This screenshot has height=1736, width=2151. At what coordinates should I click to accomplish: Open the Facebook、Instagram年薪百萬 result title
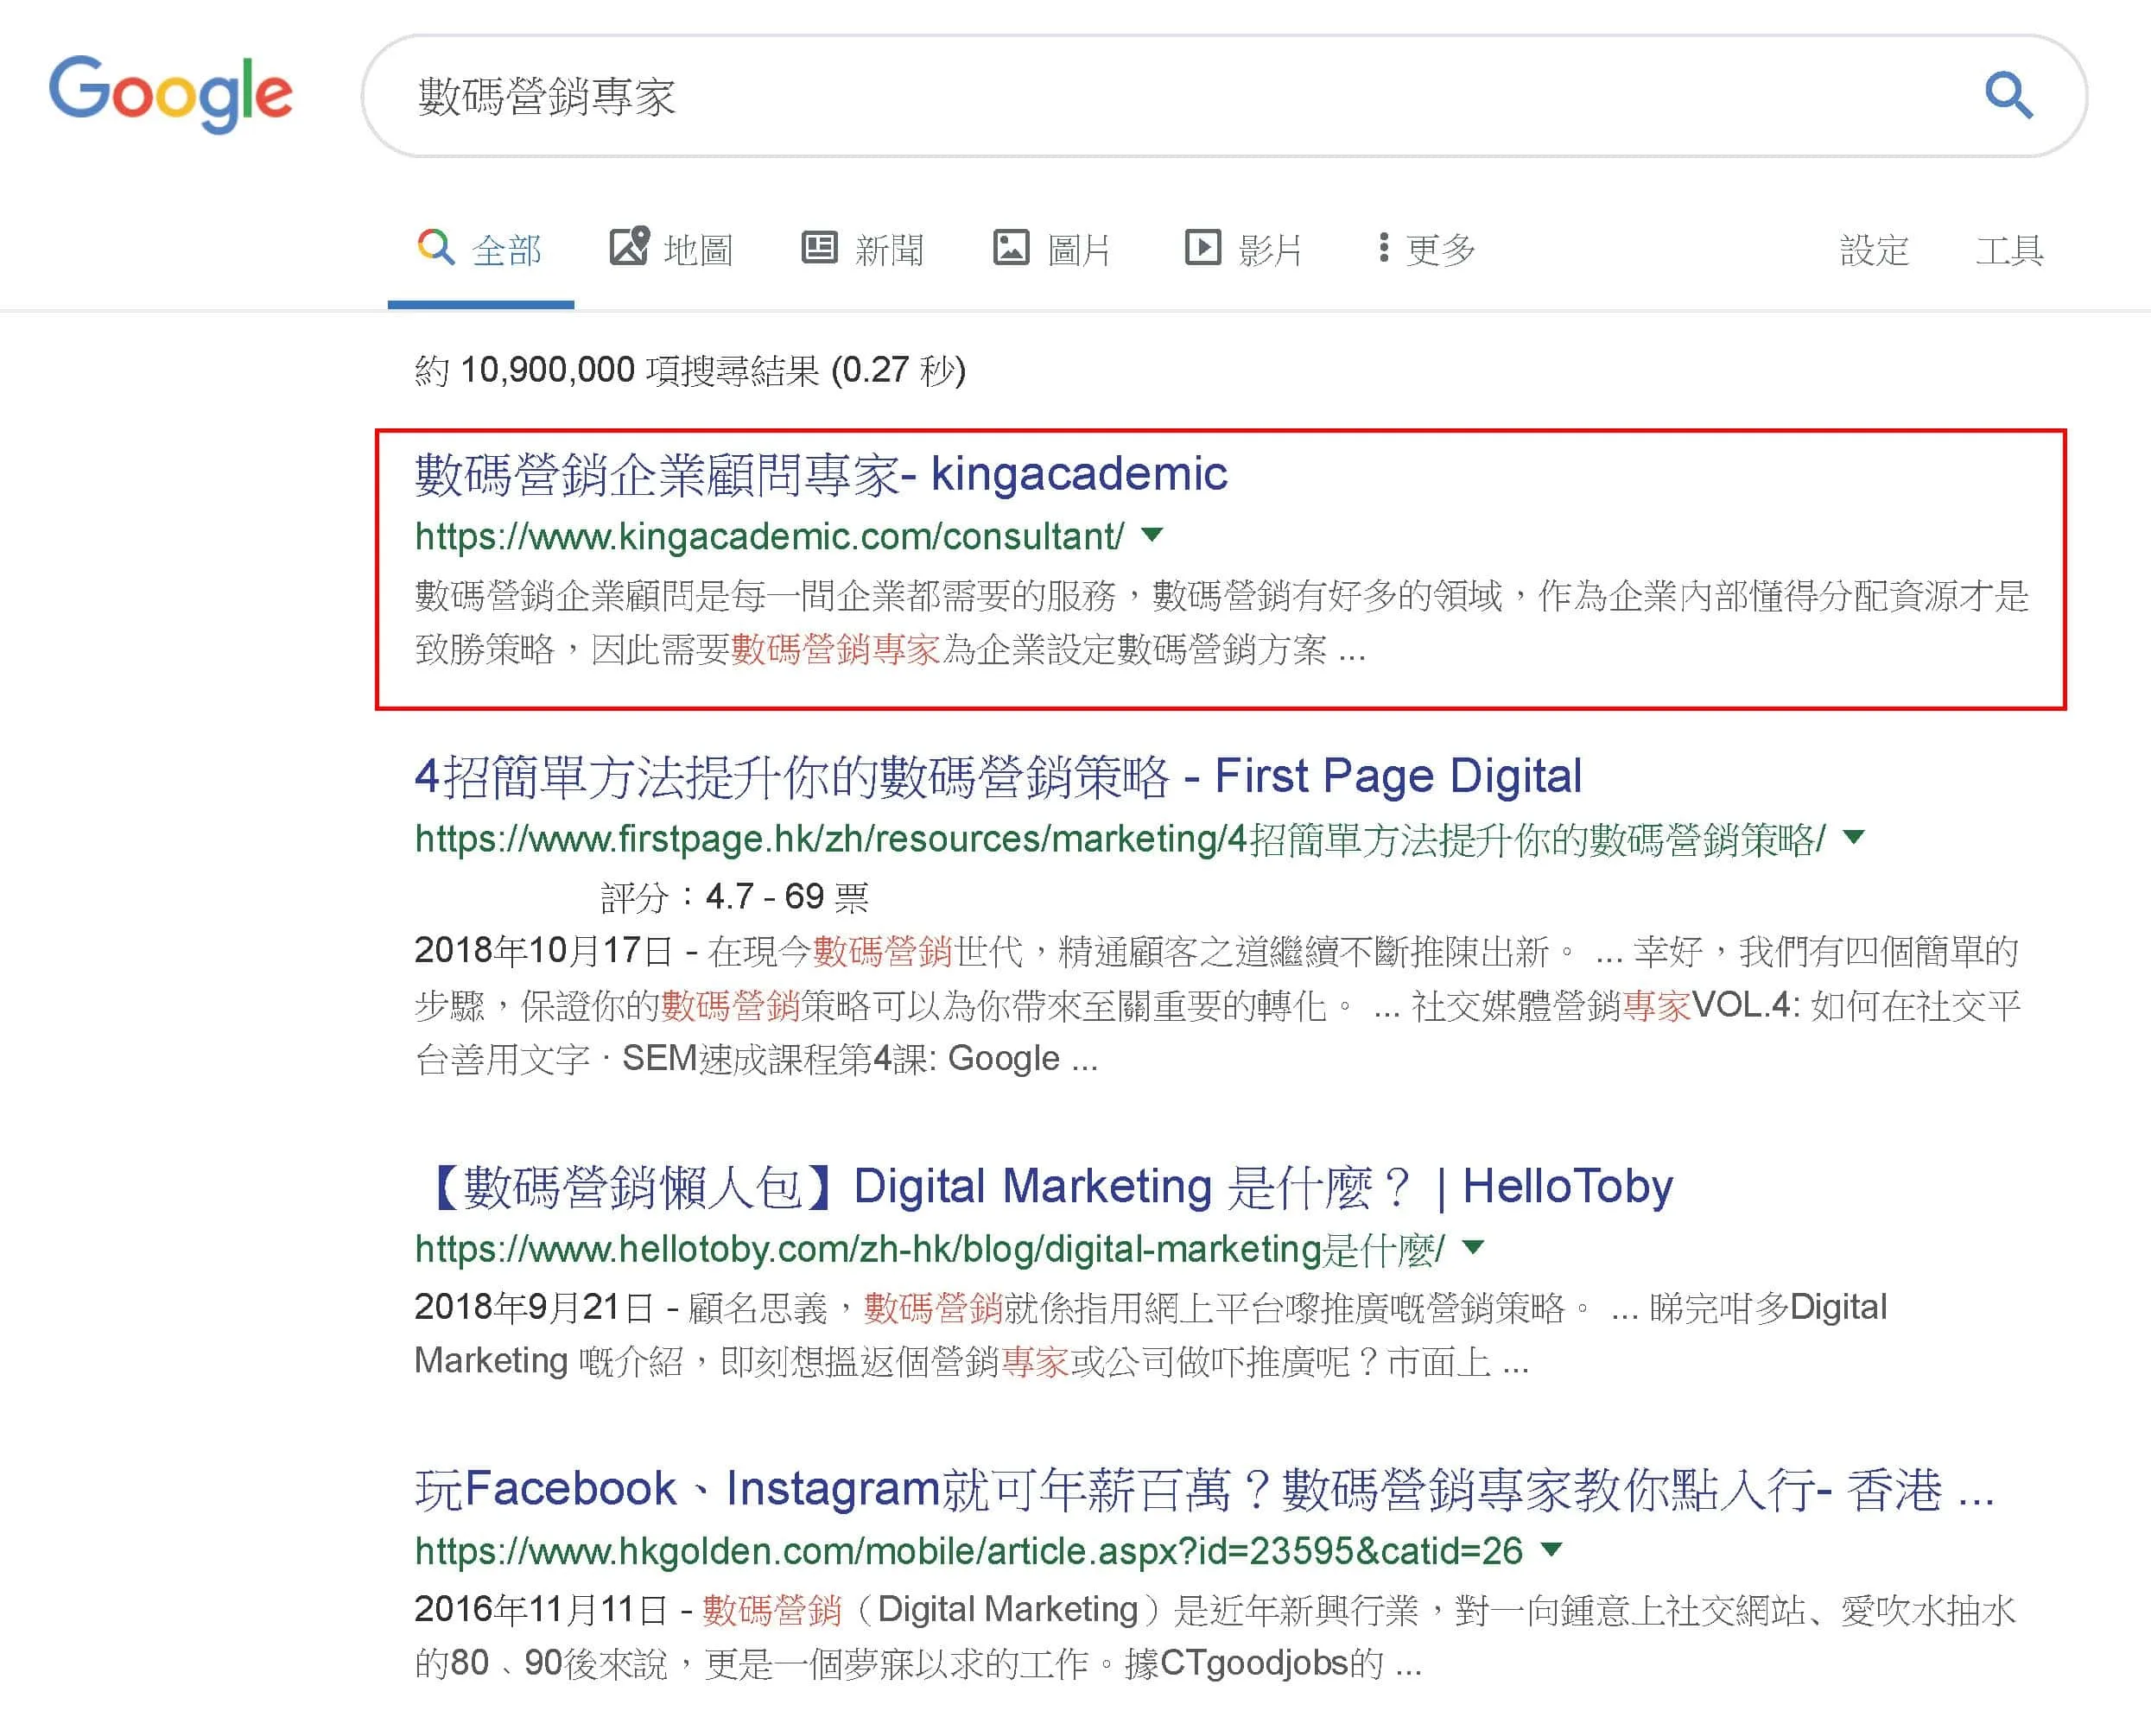click(1205, 1489)
